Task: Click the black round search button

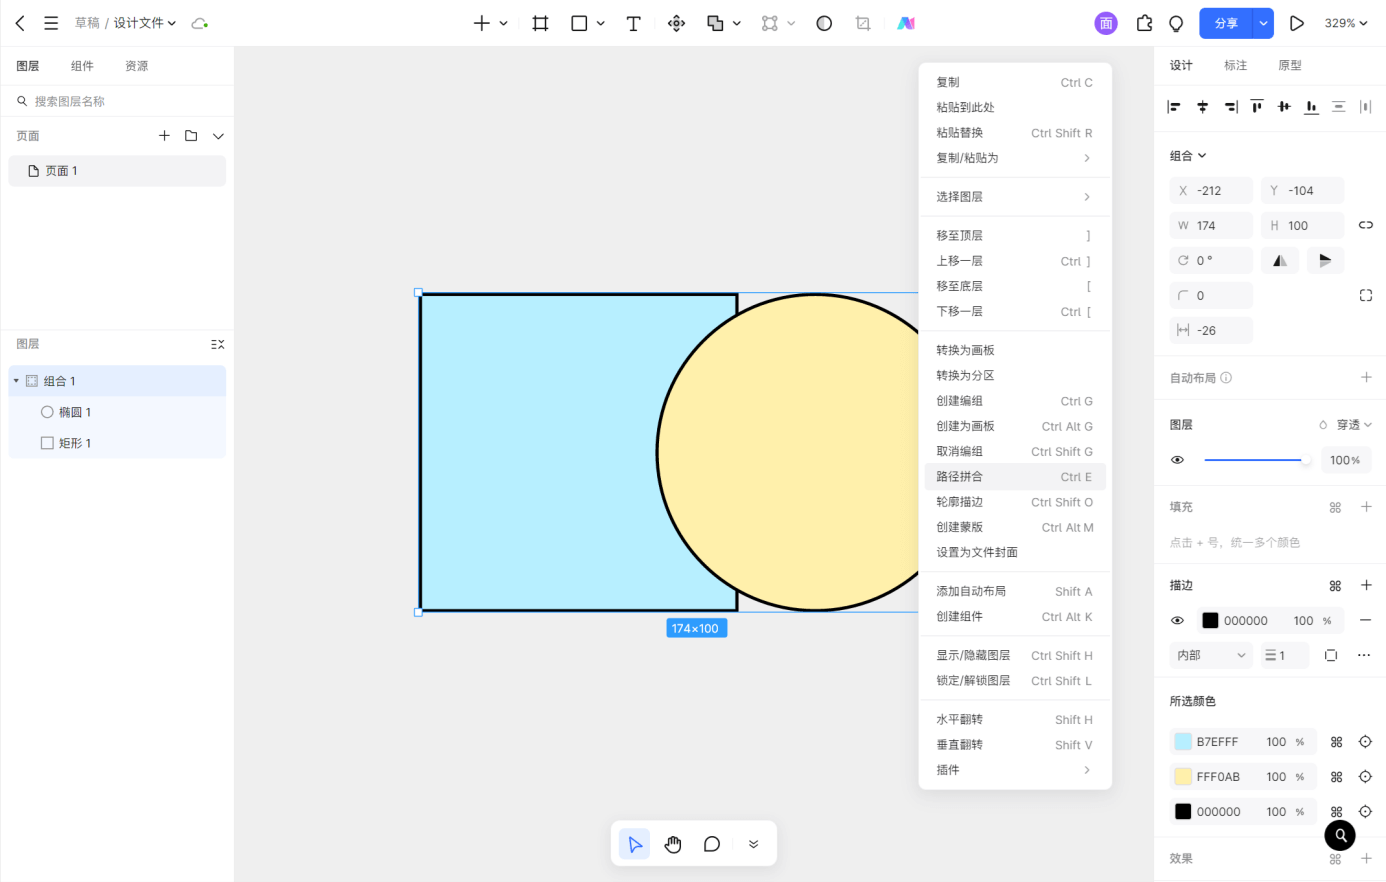Action: (x=1340, y=835)
